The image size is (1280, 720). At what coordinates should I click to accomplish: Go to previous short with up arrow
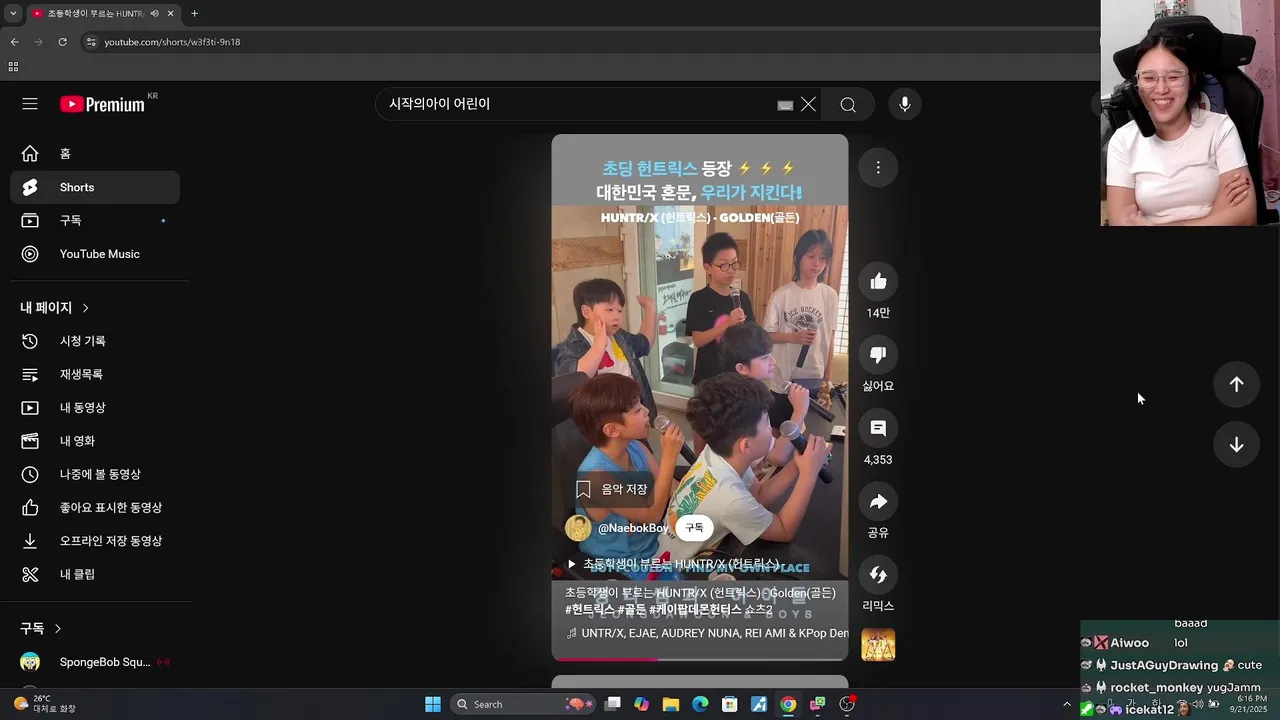coord(1236,384)
